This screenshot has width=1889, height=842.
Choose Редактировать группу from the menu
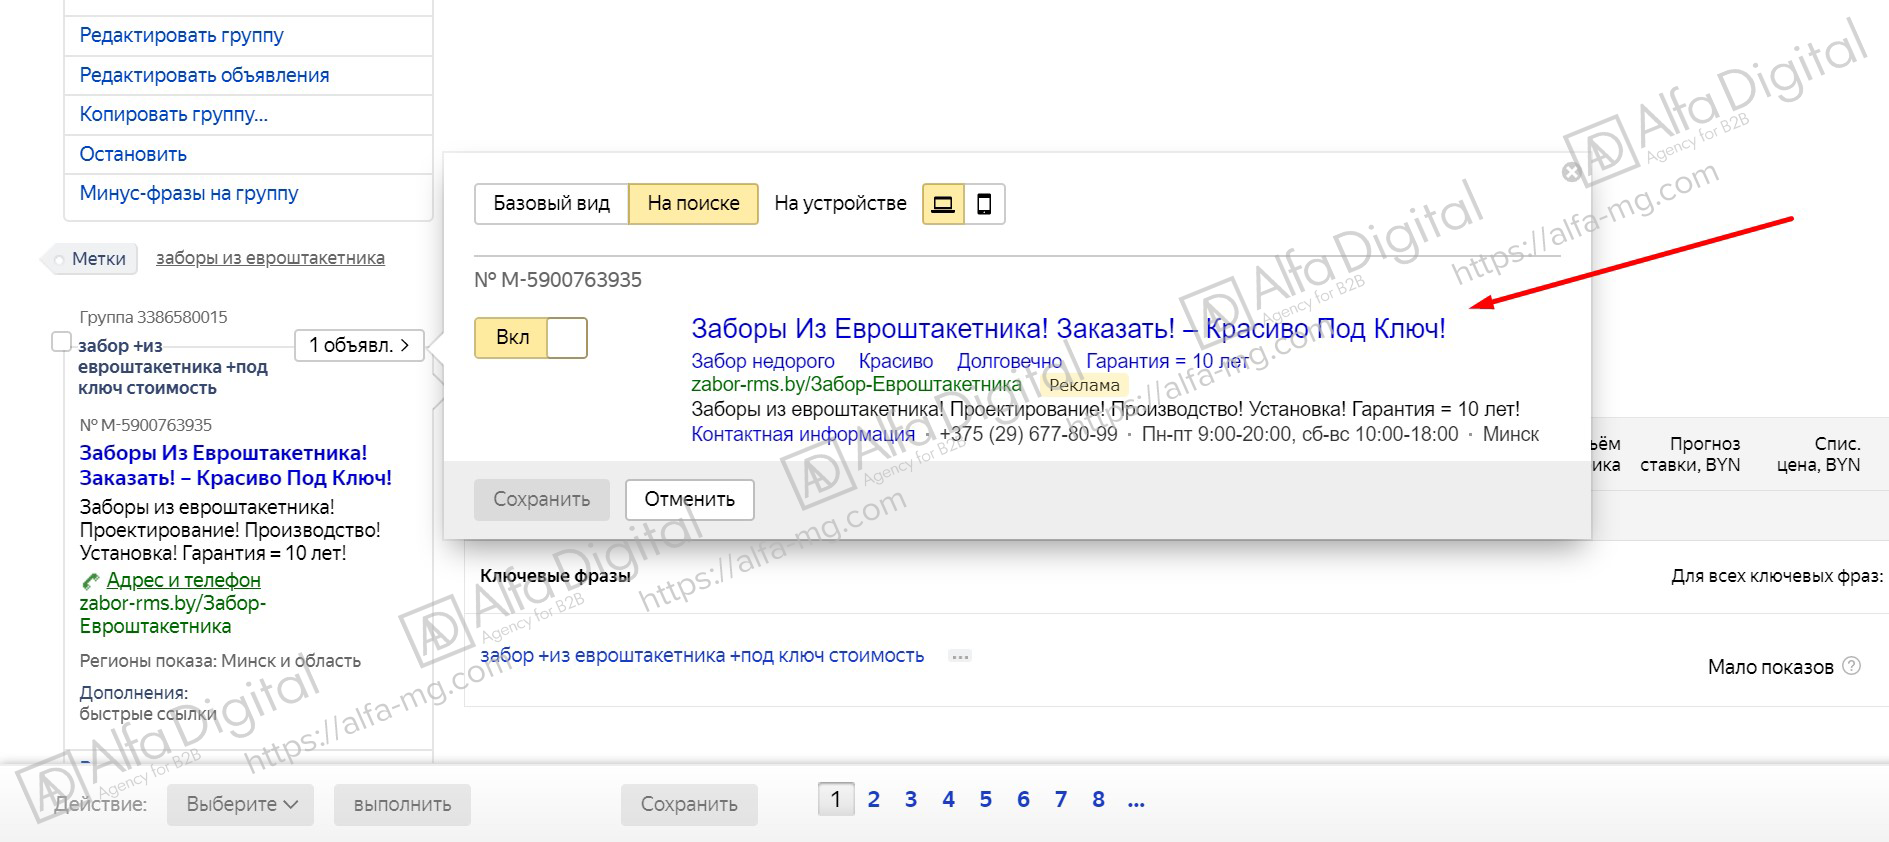tap(181, 35)
